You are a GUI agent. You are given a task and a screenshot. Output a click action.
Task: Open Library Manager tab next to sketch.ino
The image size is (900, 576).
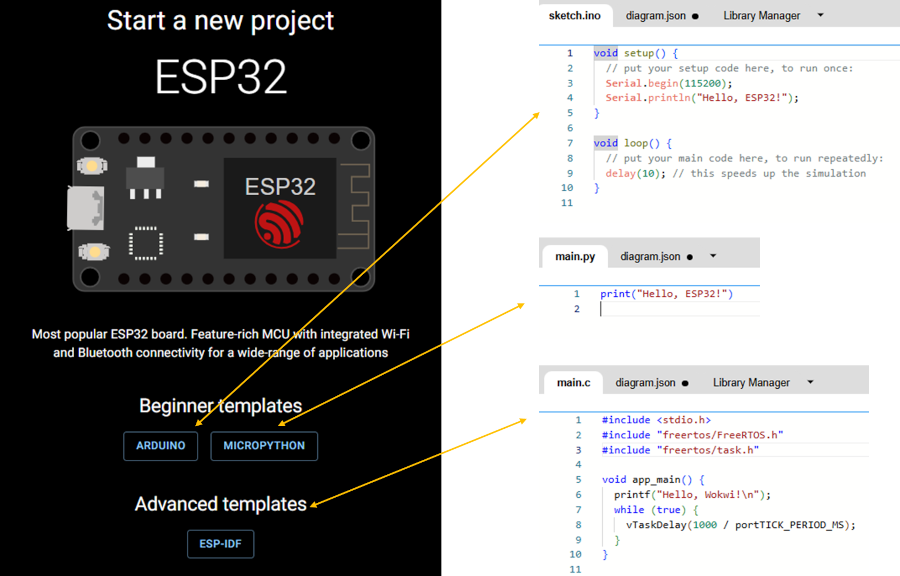(761, 16)
